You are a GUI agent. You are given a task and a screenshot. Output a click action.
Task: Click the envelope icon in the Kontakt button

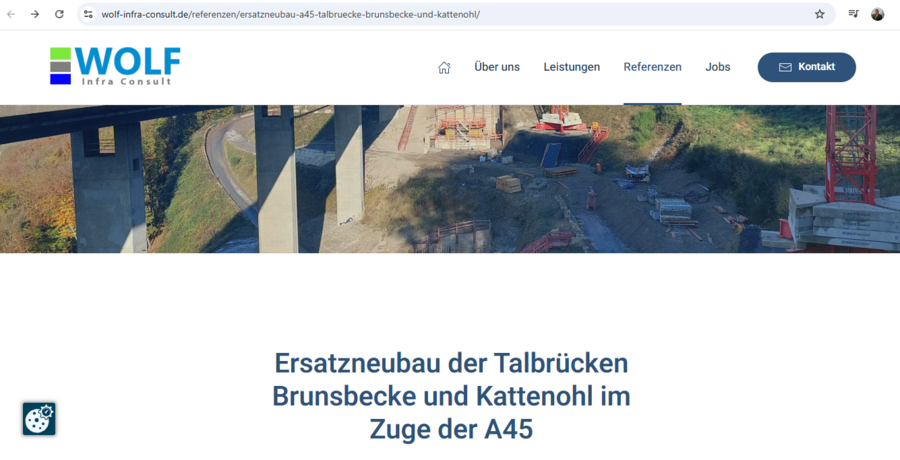785,67
